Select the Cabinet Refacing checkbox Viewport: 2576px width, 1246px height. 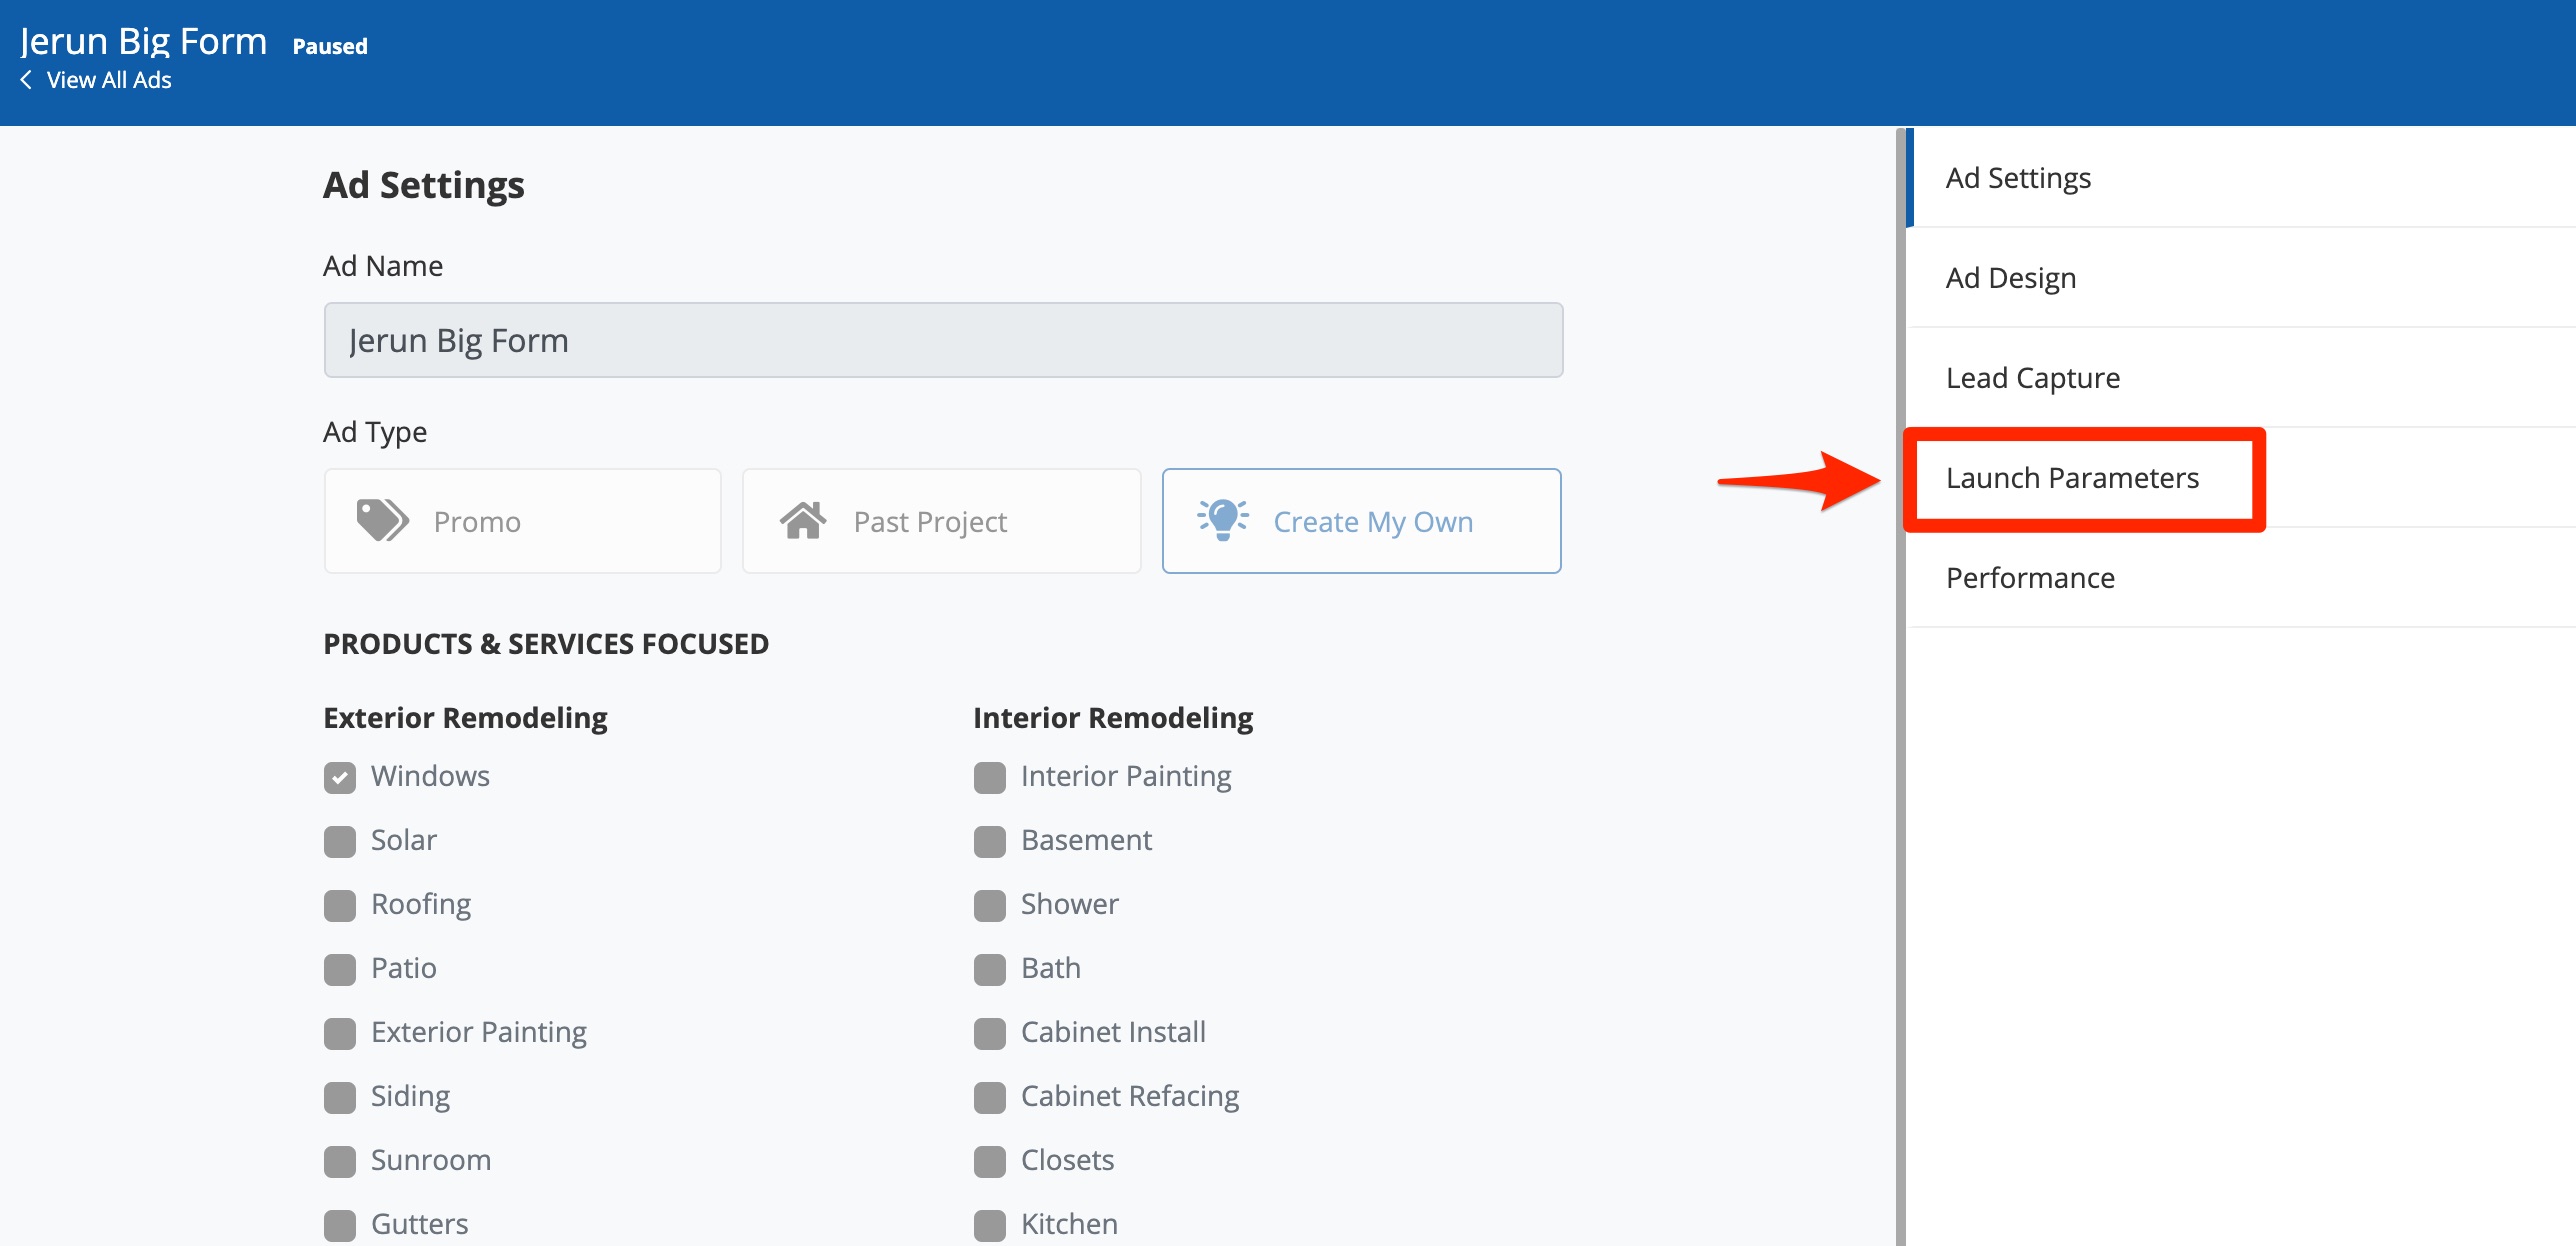tap(990, 1097)
